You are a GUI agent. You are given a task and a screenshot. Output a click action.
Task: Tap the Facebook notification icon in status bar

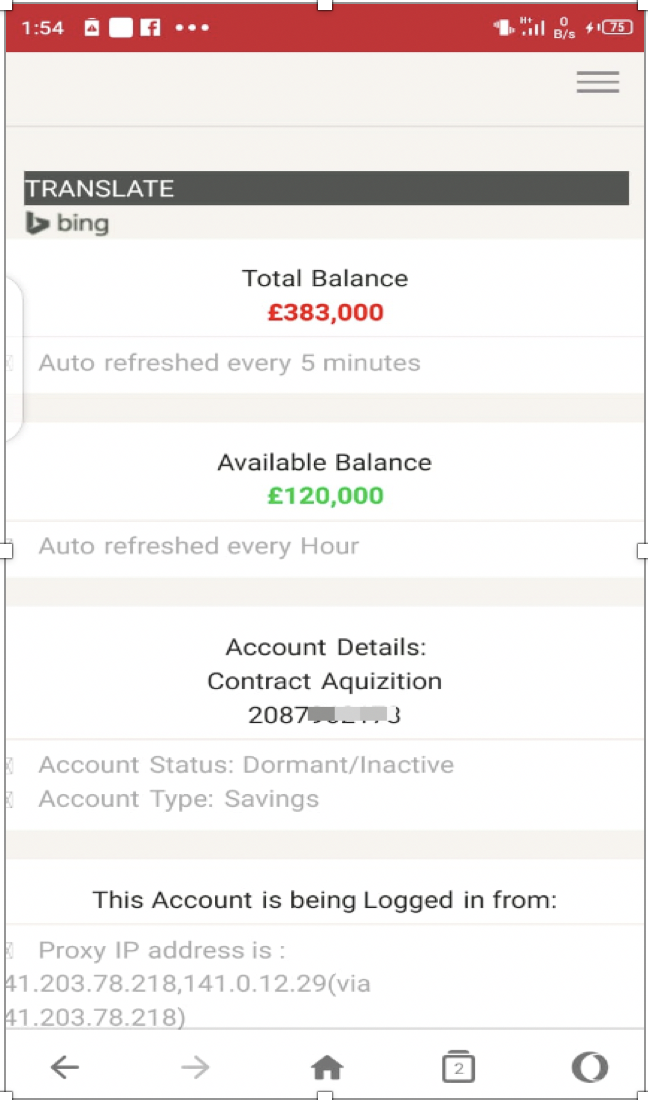point(150,27)
